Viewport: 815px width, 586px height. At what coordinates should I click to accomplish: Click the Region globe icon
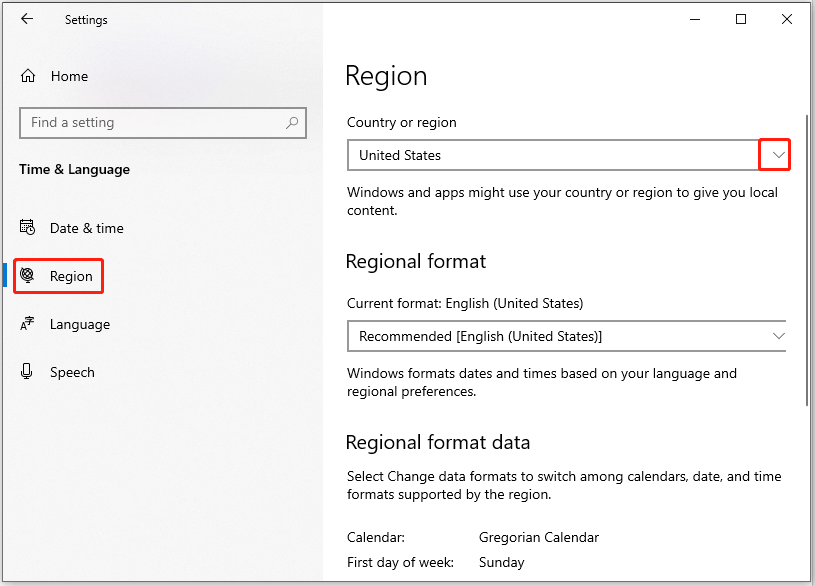(x=28, y=276)
